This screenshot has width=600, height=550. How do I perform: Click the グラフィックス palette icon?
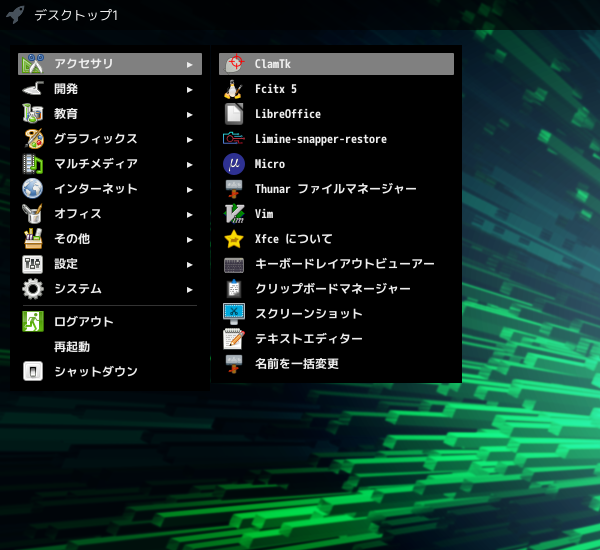[34, 139]
